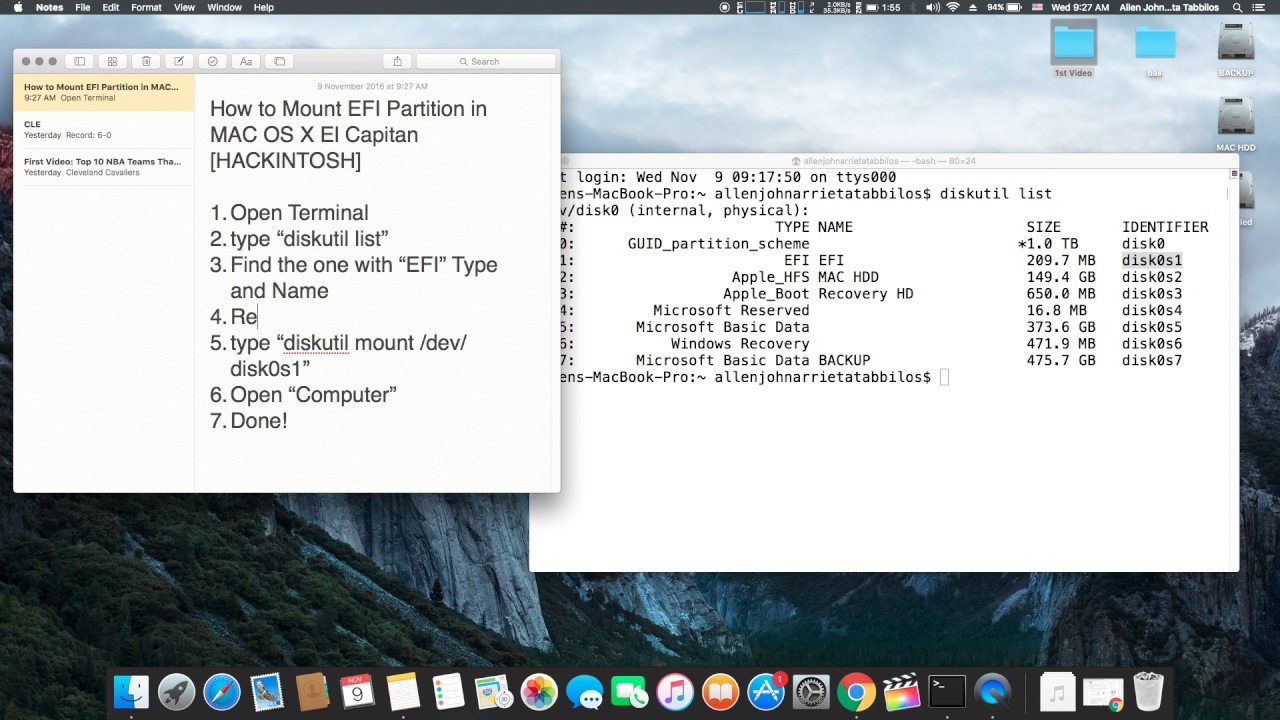Open Mail from the Dock
Screen dimensions: 1280x720
tap(267, 692)
